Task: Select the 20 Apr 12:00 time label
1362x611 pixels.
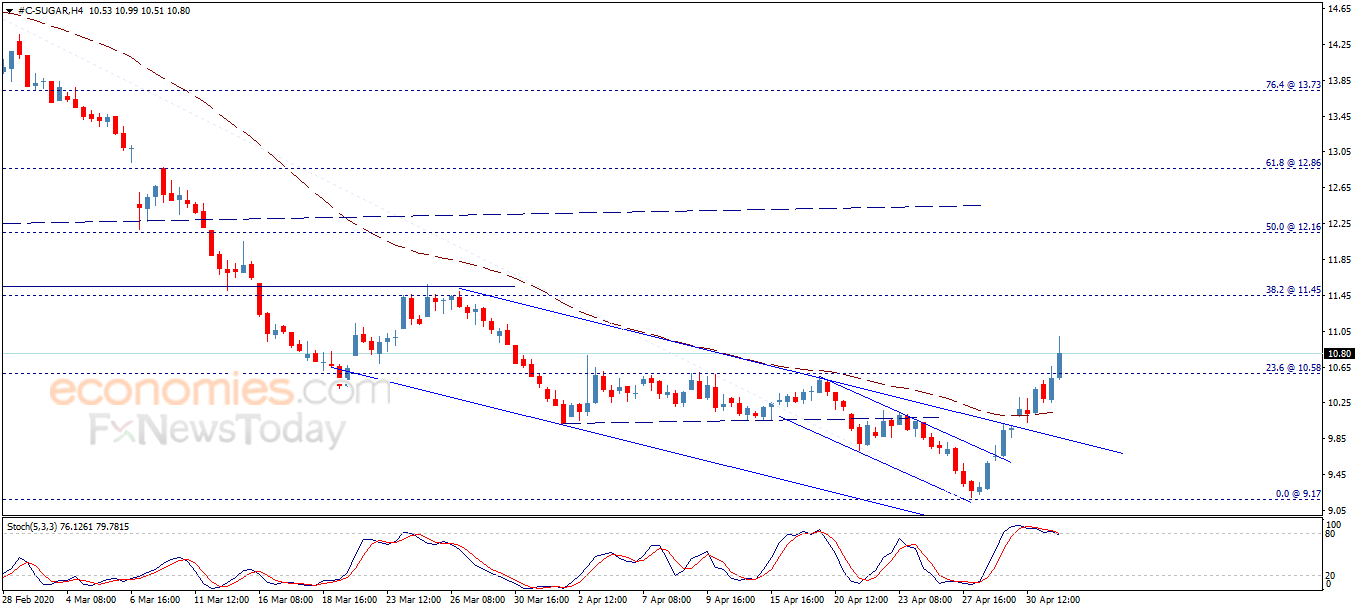Action: [860, 600]
